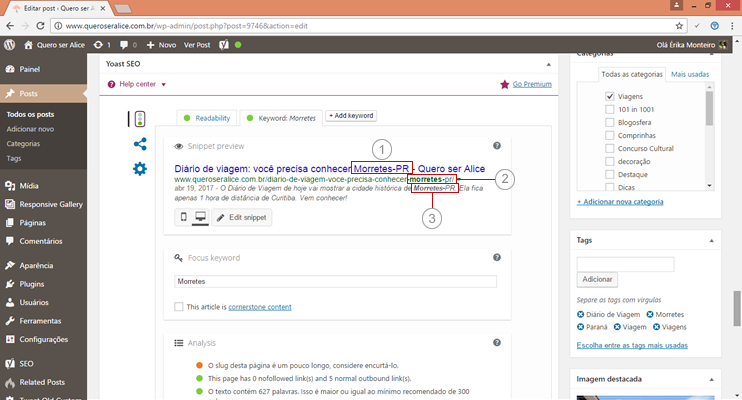
Task: Open the Novo menu in admin bar
Action: click(161, 45)
